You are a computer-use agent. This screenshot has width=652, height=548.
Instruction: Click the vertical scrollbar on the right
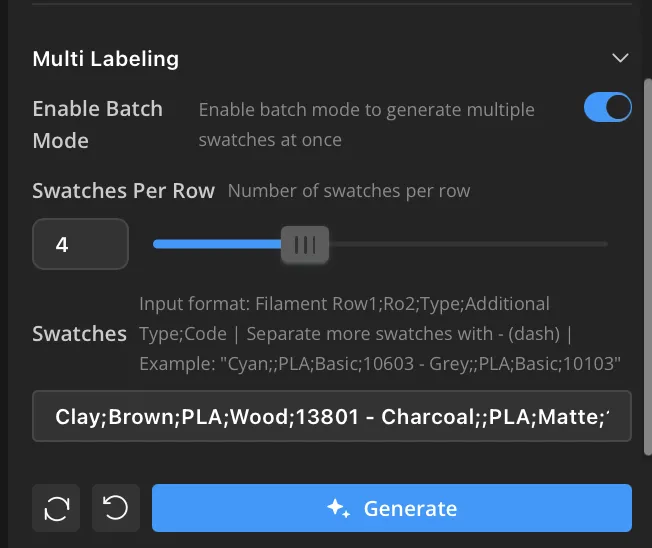point(647,266)
